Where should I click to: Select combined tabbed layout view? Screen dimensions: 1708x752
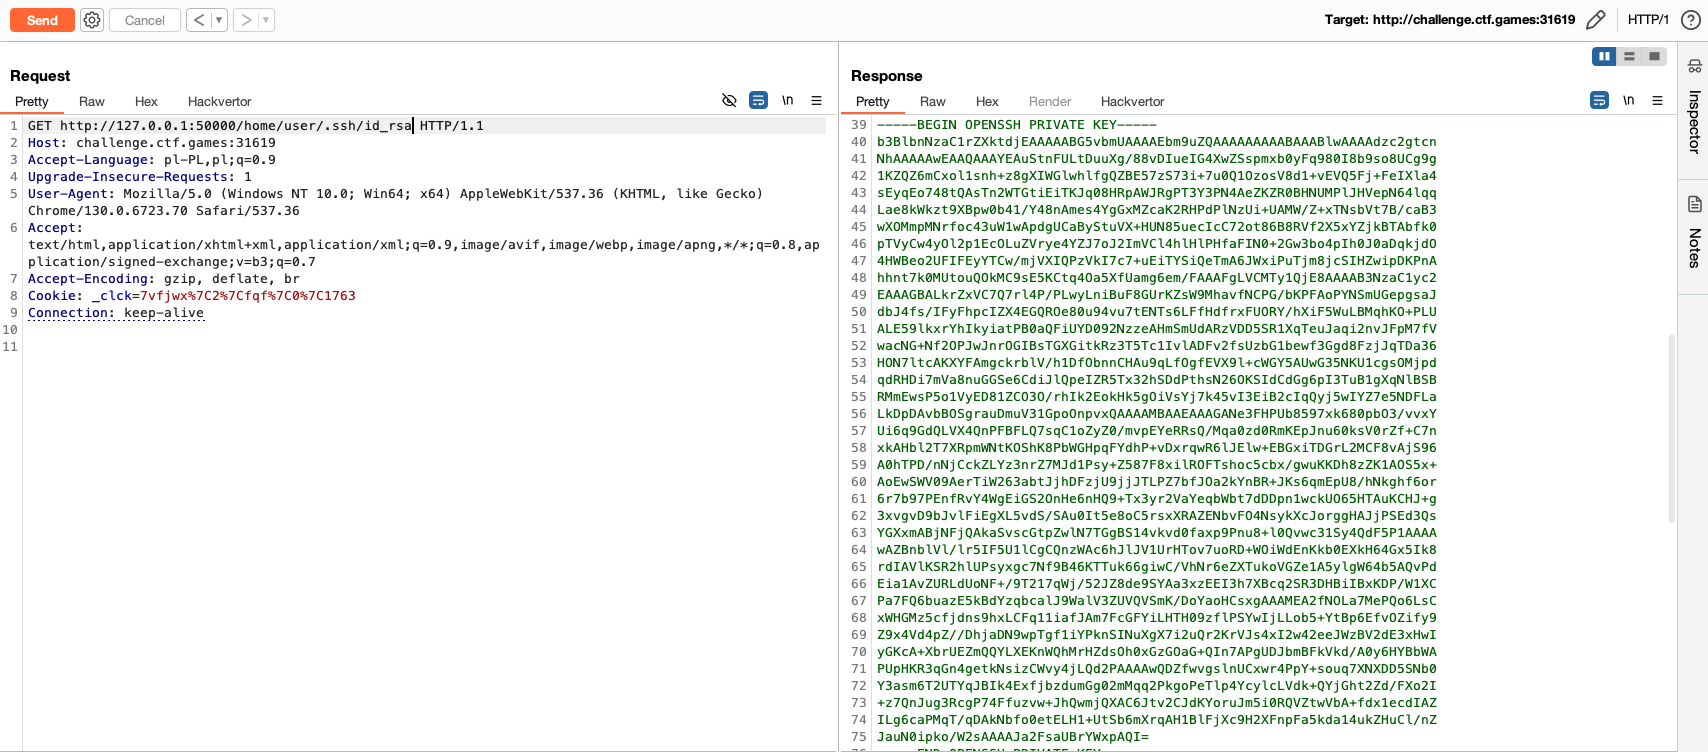pyautogui.click(x=1654, y=56)
